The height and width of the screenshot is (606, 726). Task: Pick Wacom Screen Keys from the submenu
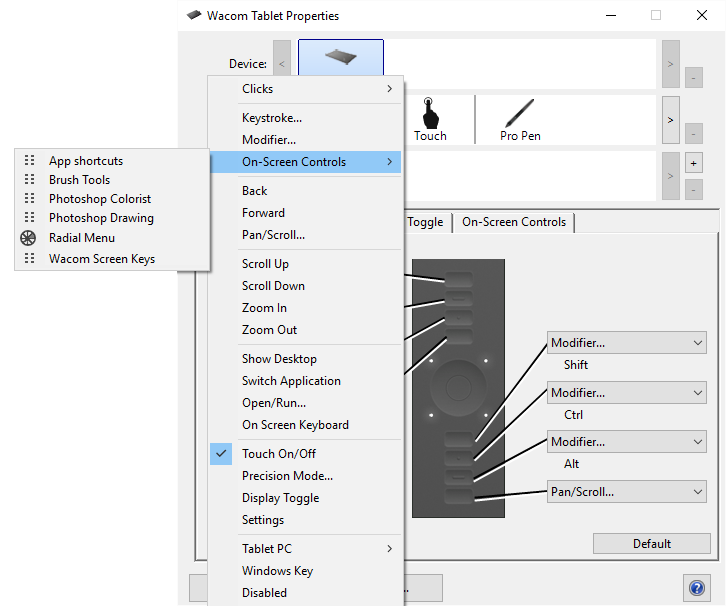[x=113, y=258]
